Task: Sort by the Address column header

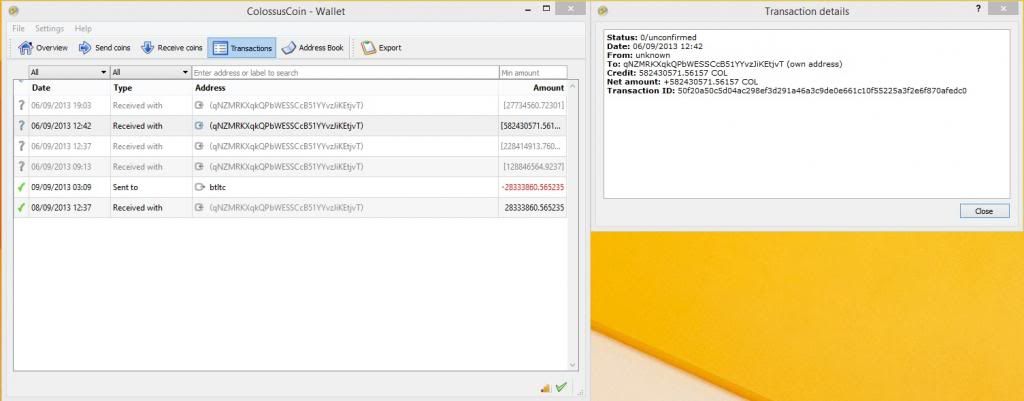Action: pos(345,88)
